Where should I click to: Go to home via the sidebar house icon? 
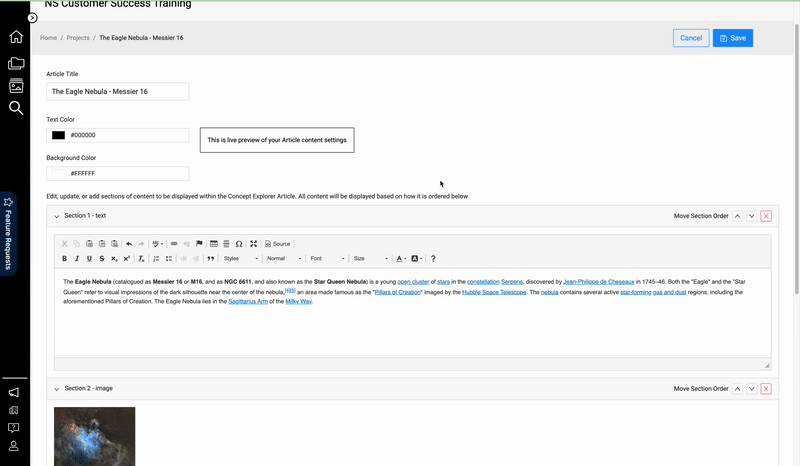(x=16, y=38)
